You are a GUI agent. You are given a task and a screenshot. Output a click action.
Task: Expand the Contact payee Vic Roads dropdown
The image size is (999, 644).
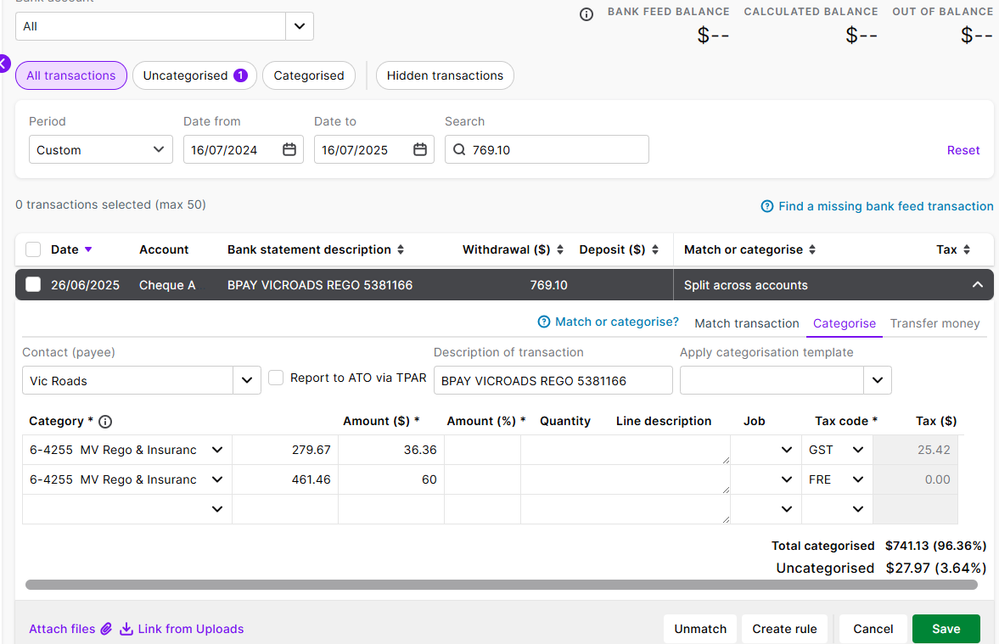pyautogui.click(x=246, y=381)
